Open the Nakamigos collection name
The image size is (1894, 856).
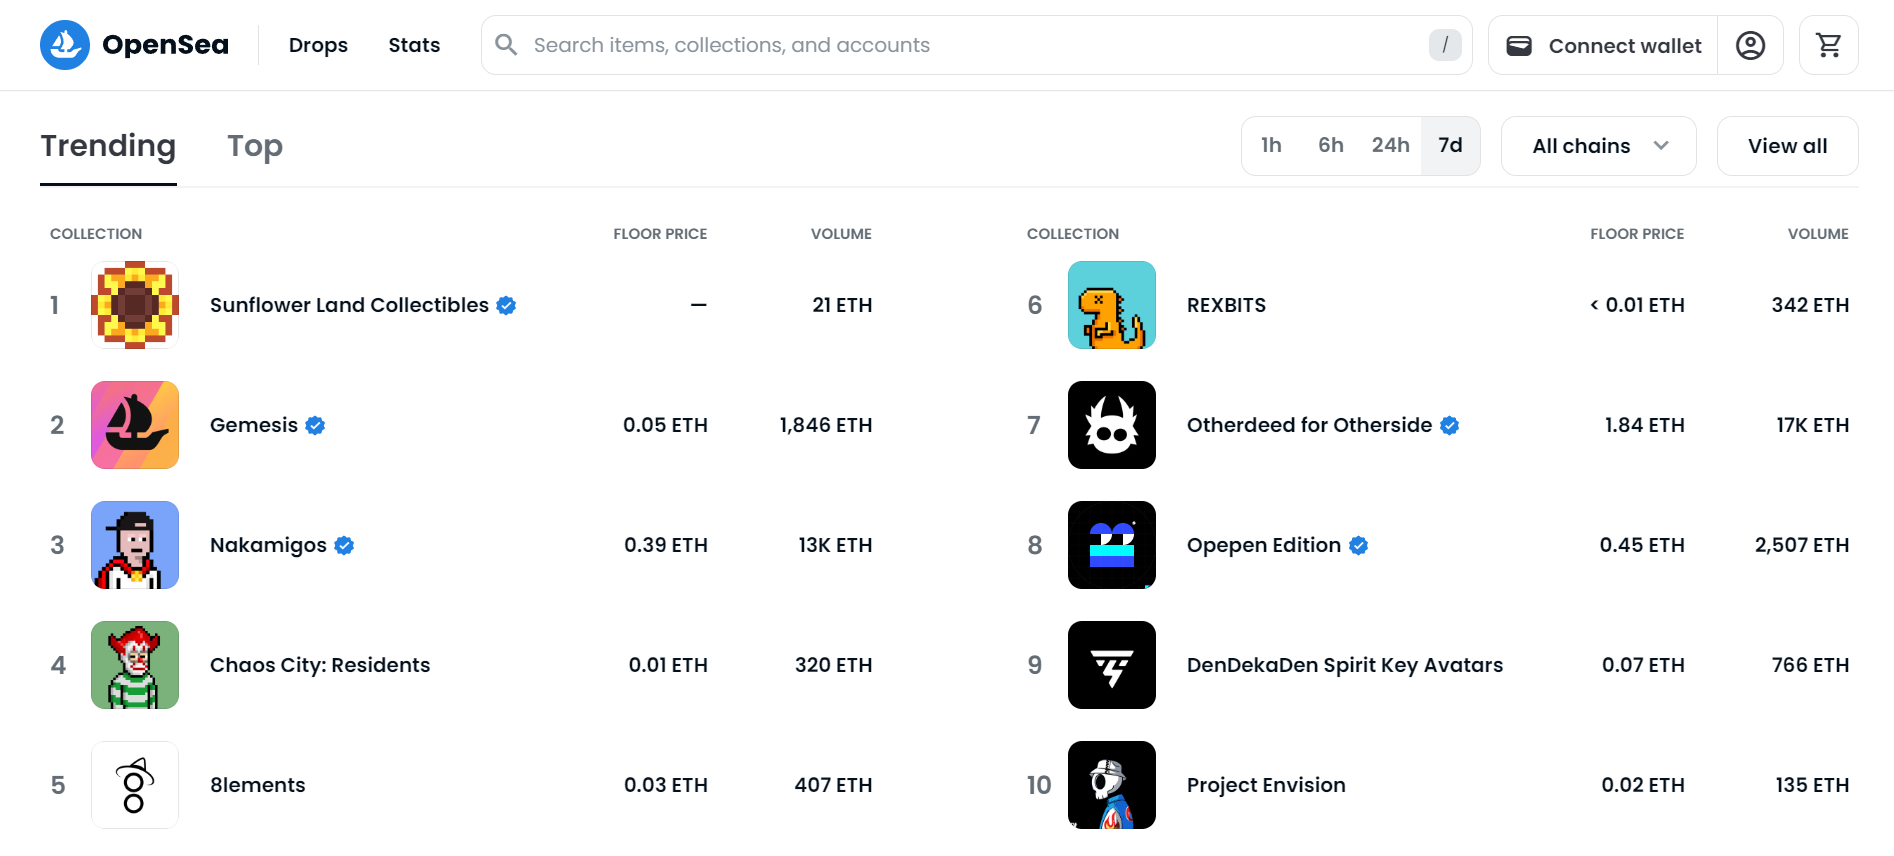click(x=268, y=545)
